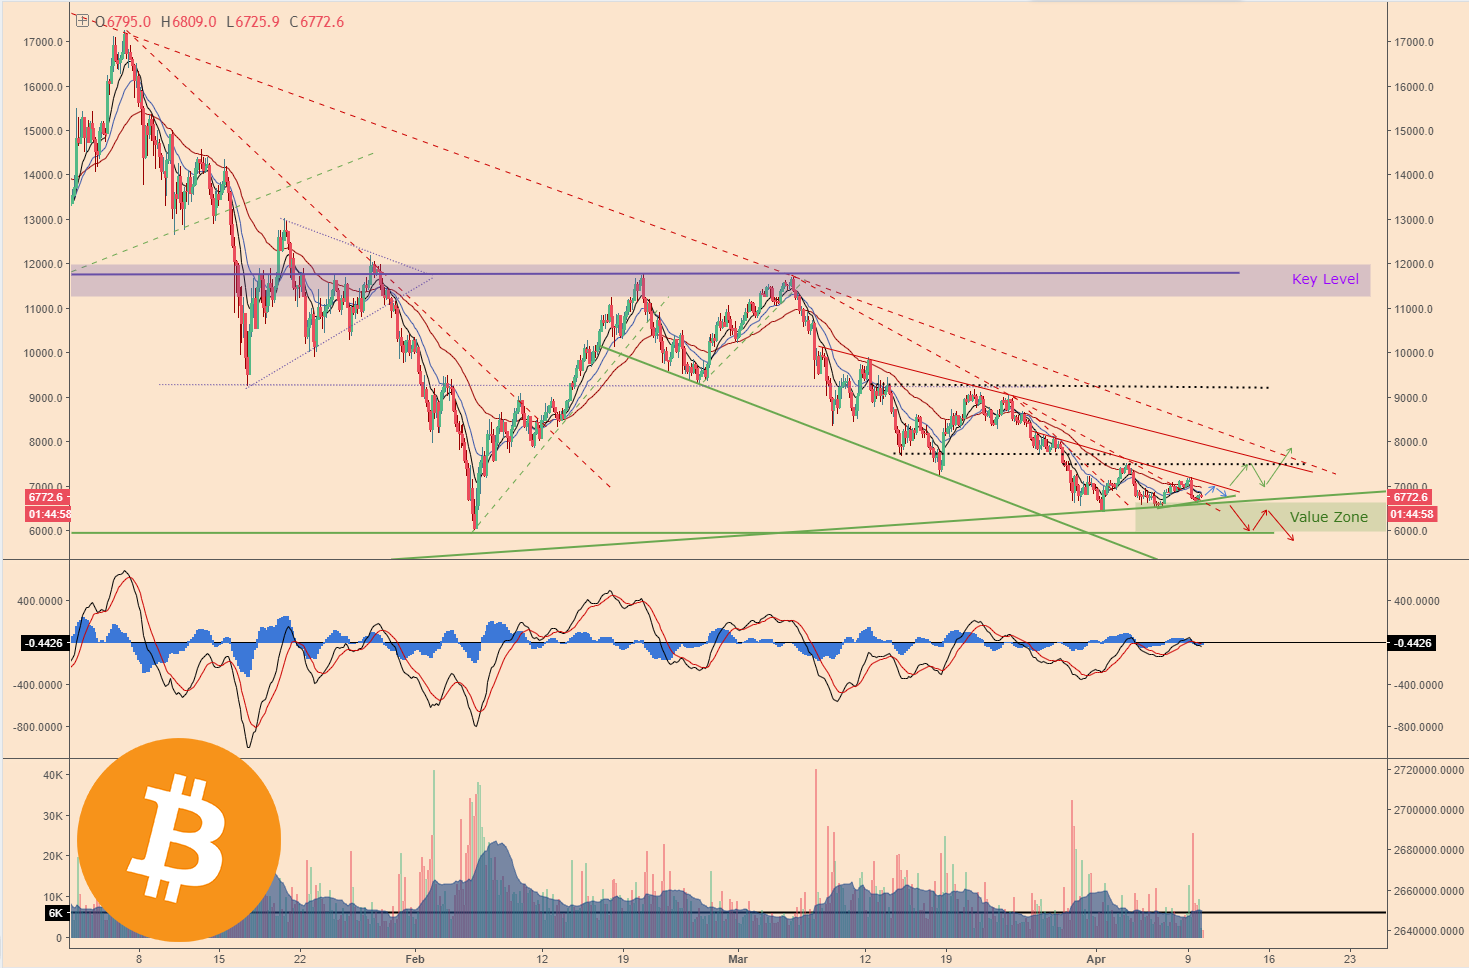Click date 9 on time axis
This screenshot has width=1469, height=968.
[1188, 959]
